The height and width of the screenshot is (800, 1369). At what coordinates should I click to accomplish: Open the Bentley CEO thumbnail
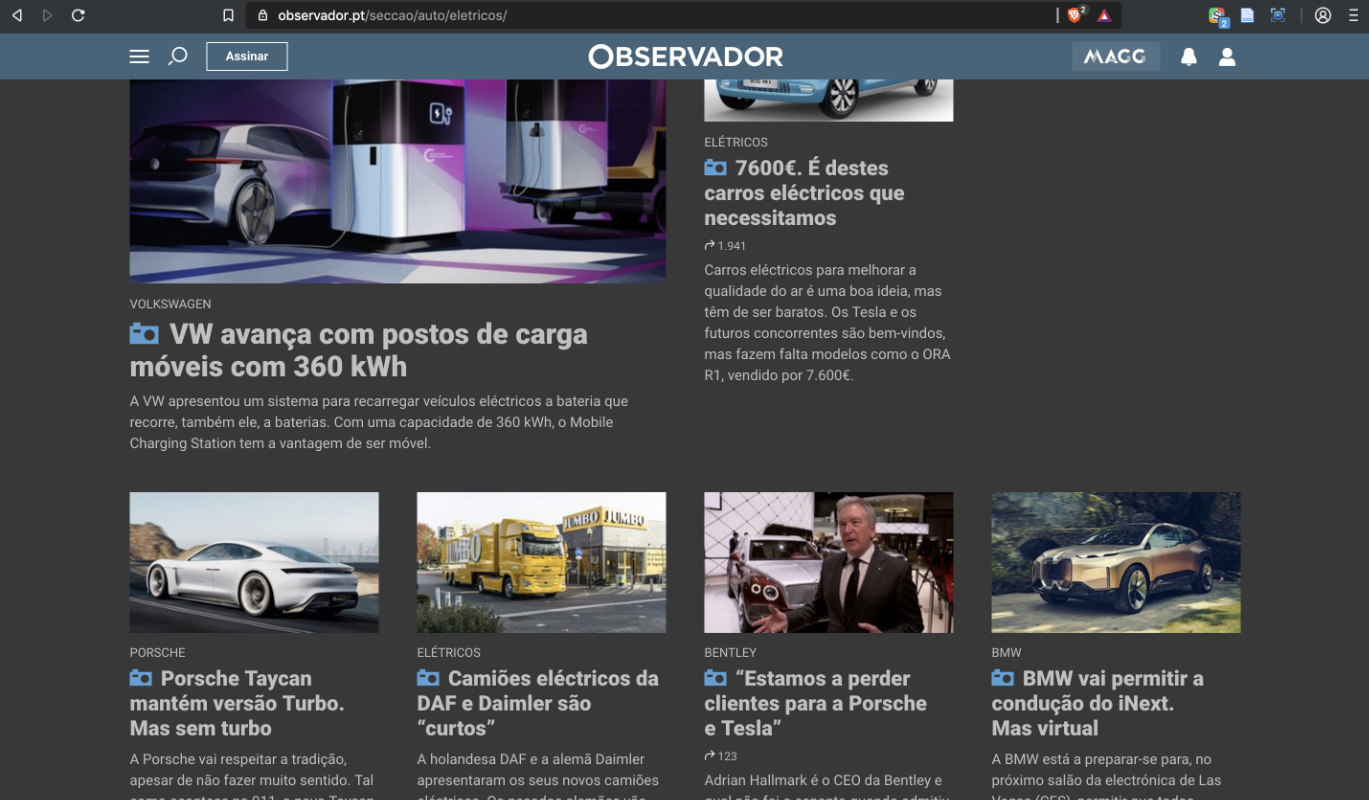point(828,562)
